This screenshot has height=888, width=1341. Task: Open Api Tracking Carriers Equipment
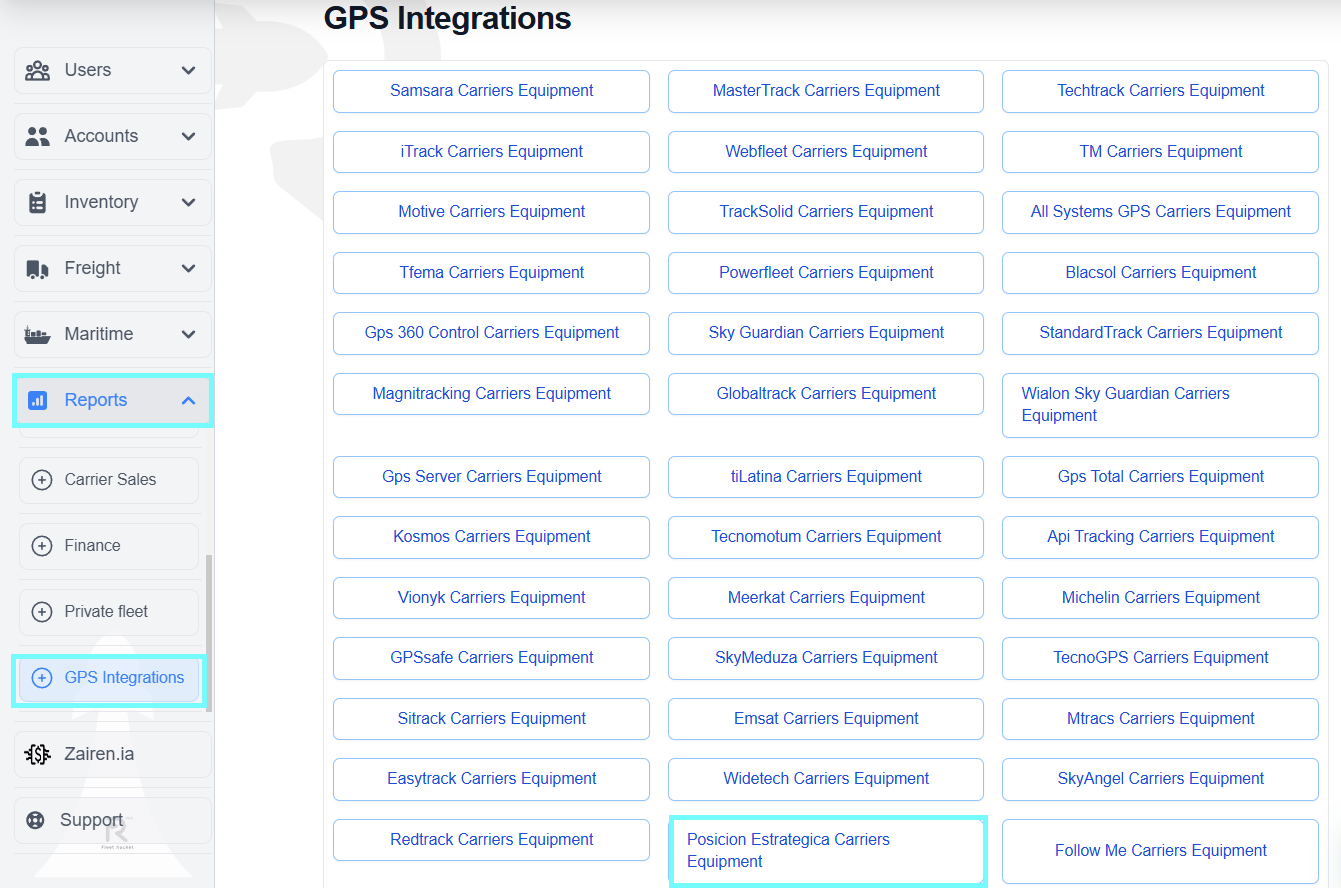1160,537
